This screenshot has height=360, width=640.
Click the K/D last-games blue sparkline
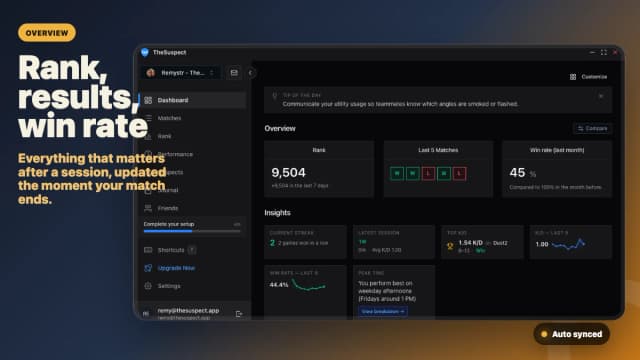point(569,244)
